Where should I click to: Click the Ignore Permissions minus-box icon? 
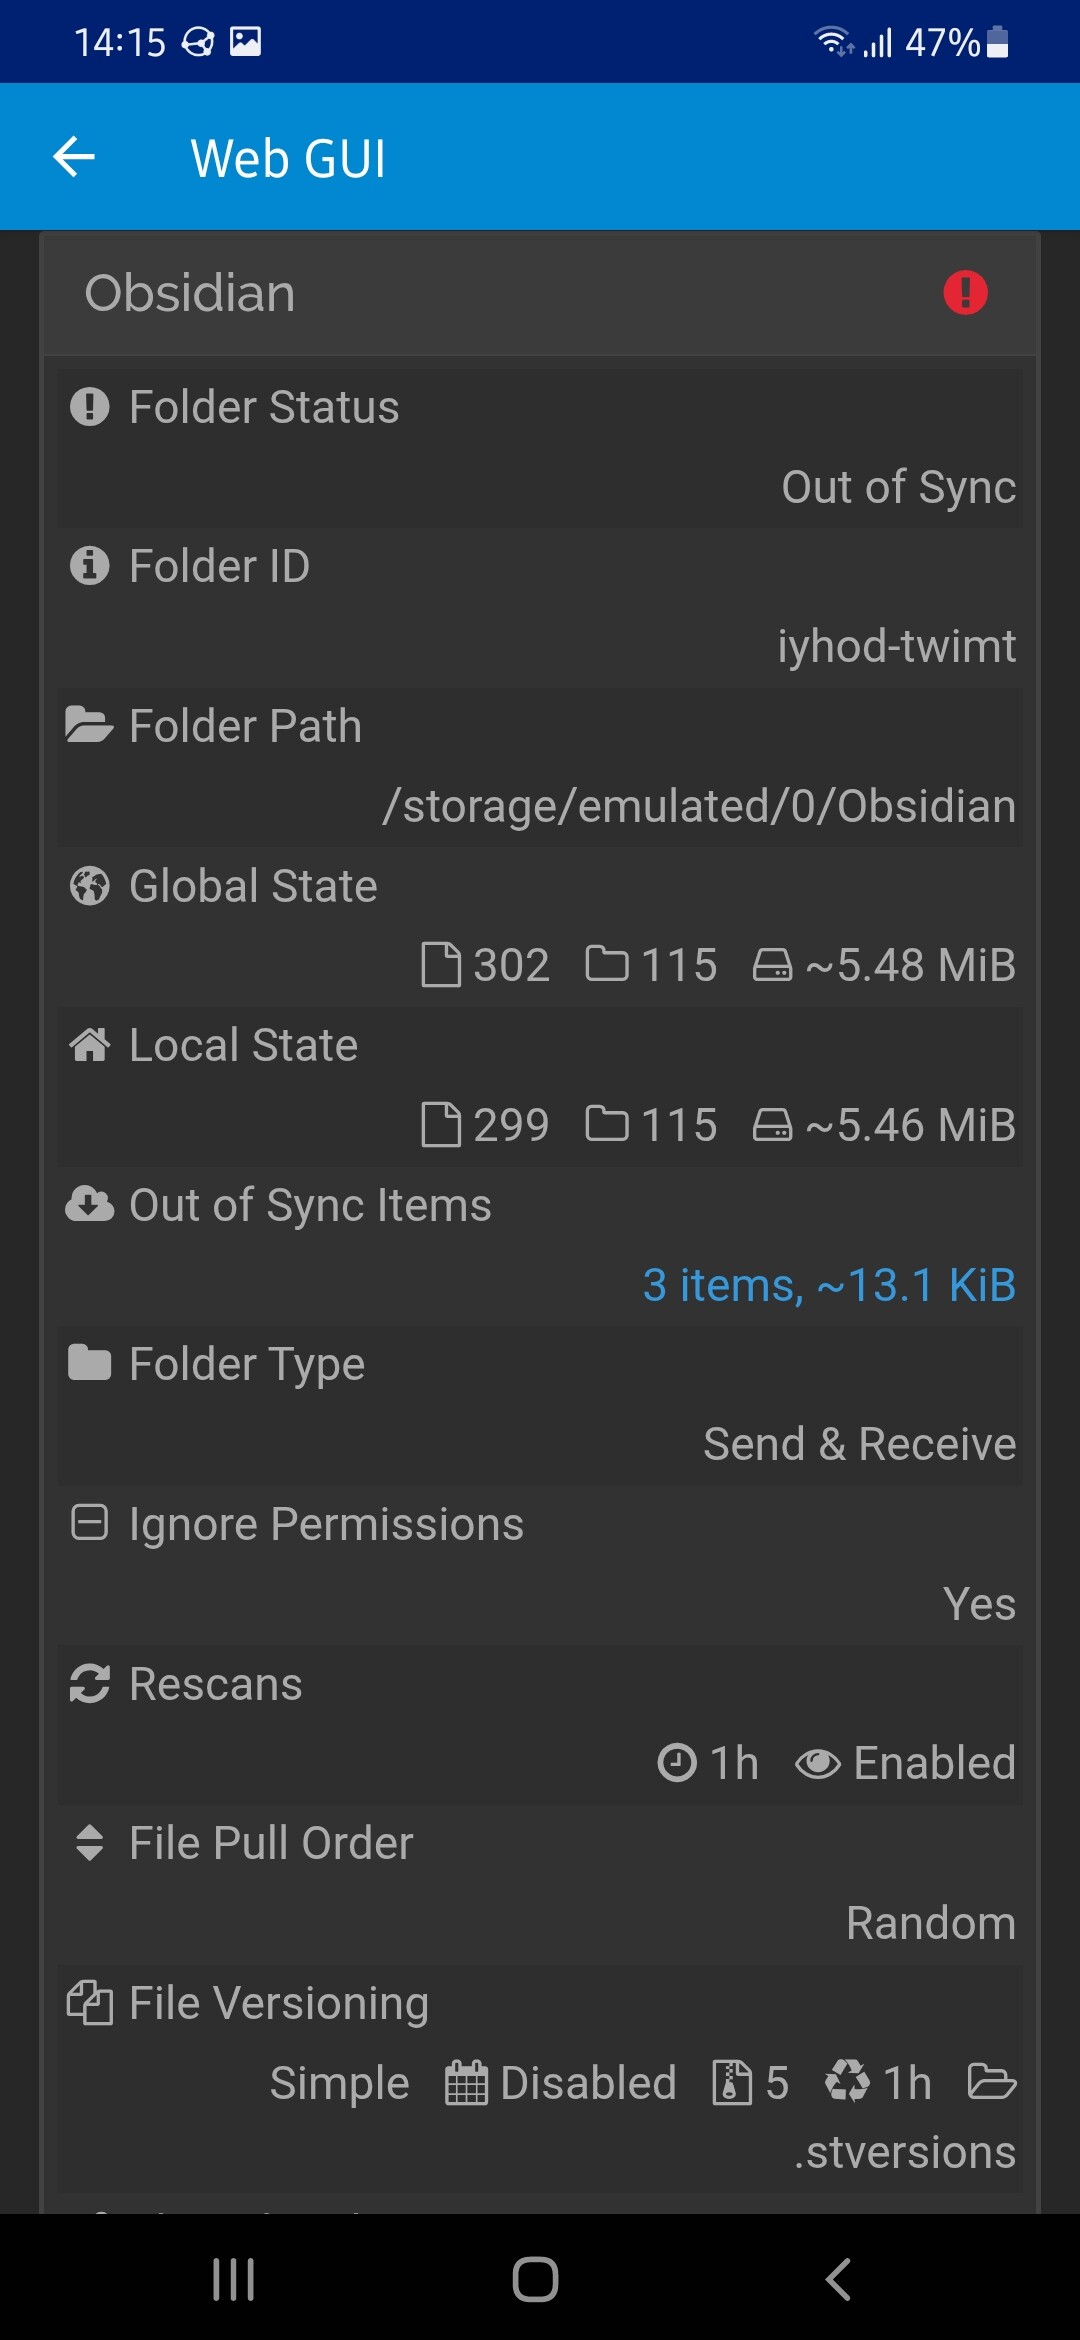pyautogui.click(x=90, y=1523)
